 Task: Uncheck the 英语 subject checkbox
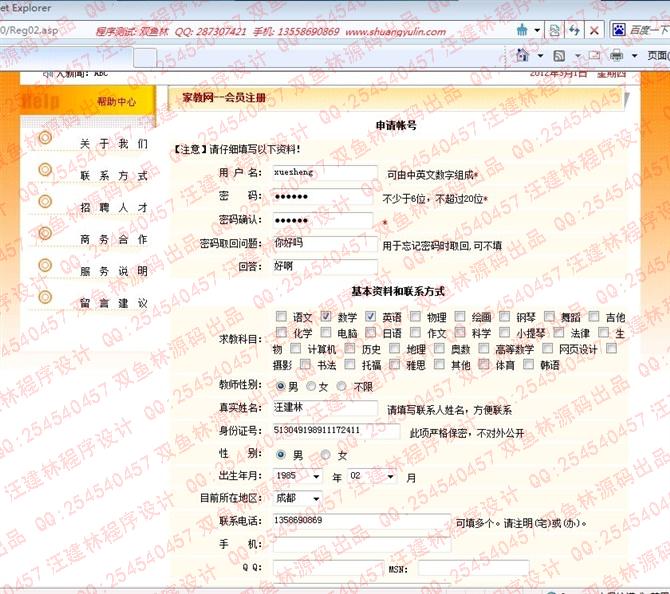point(370,316)
